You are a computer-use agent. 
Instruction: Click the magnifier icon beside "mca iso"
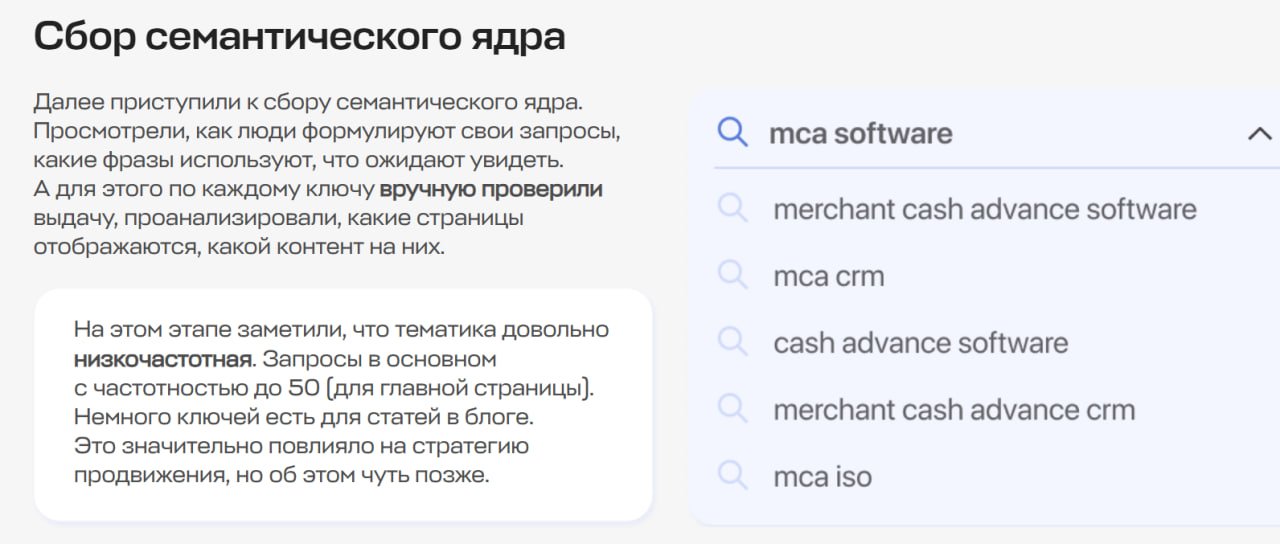(733, 476)
